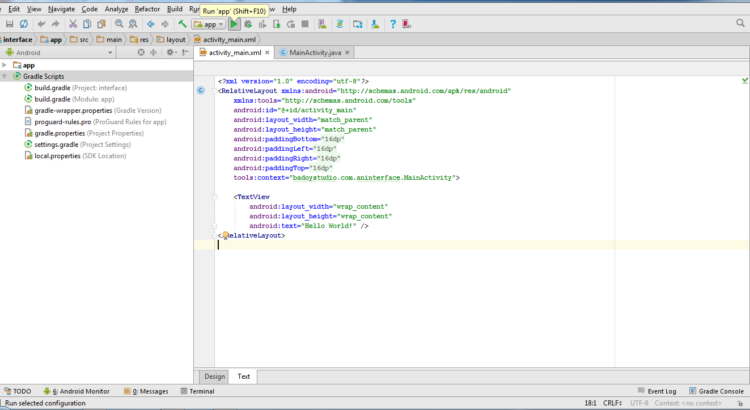Image resolution: width=750 pixels, height=410 pixels.
Task: Click the green Run 'app' button
Action: 234,24
